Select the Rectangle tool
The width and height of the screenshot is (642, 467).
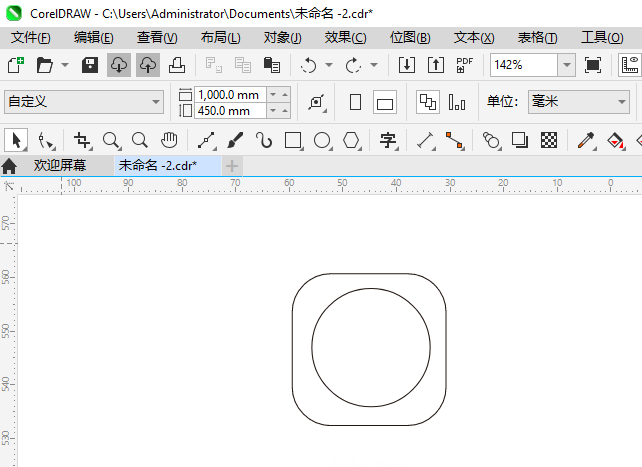tap(293, 141)
